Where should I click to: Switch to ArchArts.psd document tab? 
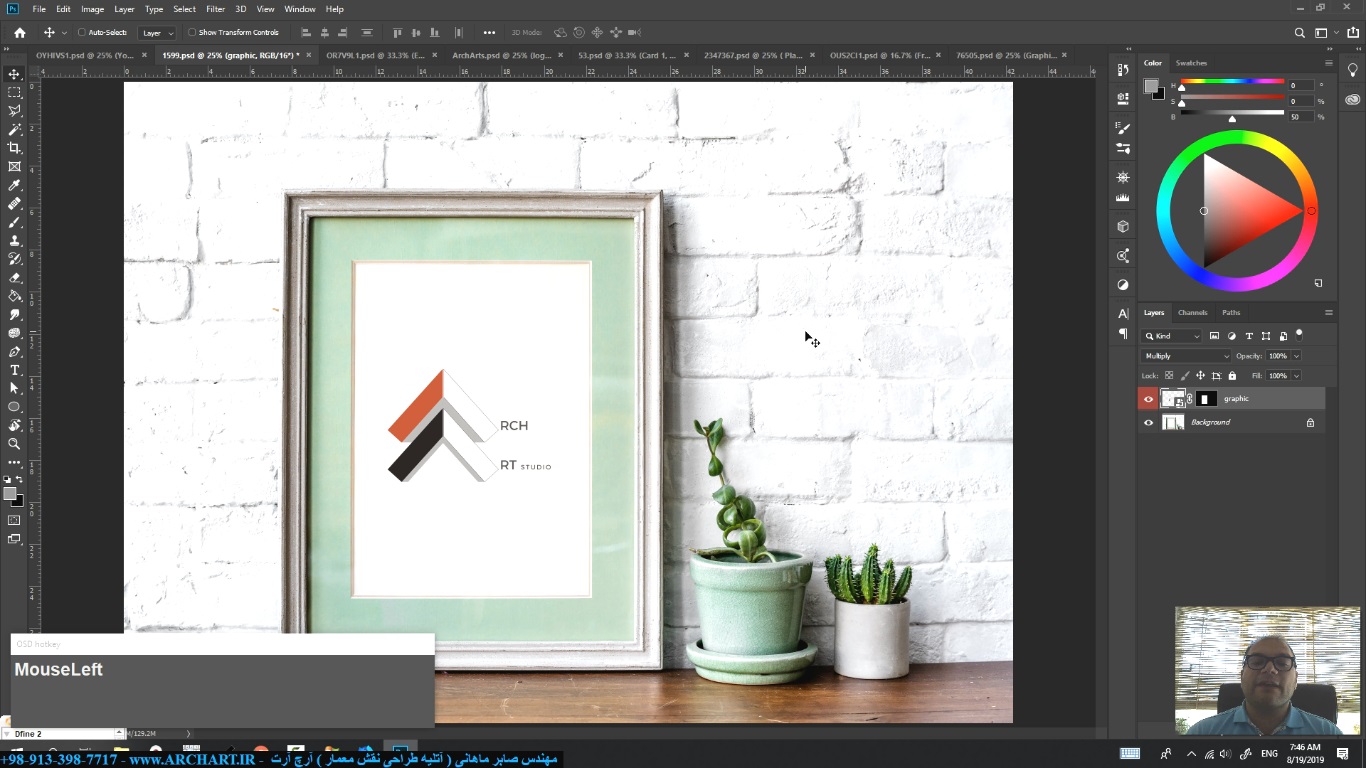click(x=501, y=56)
